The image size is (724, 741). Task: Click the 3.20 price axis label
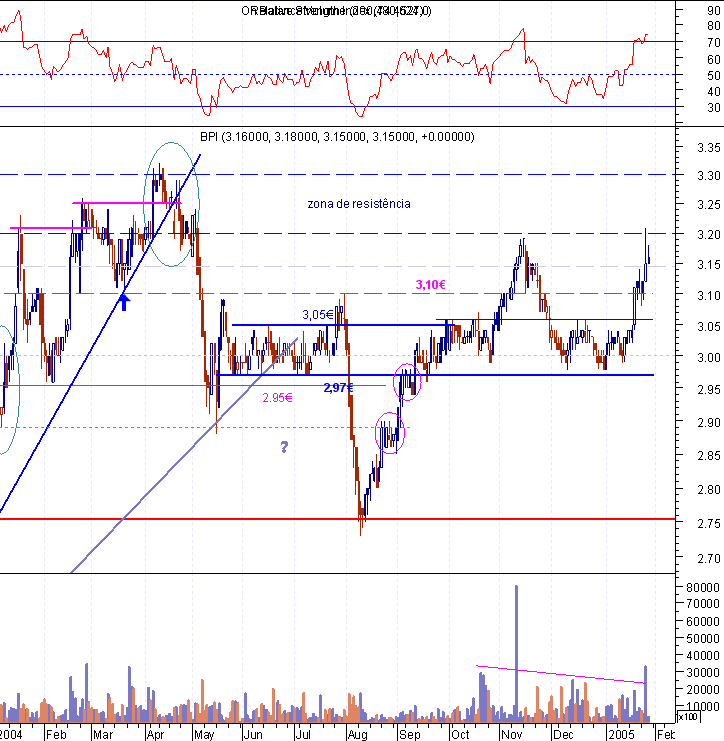pyautogui.click(x=708, y=234)
